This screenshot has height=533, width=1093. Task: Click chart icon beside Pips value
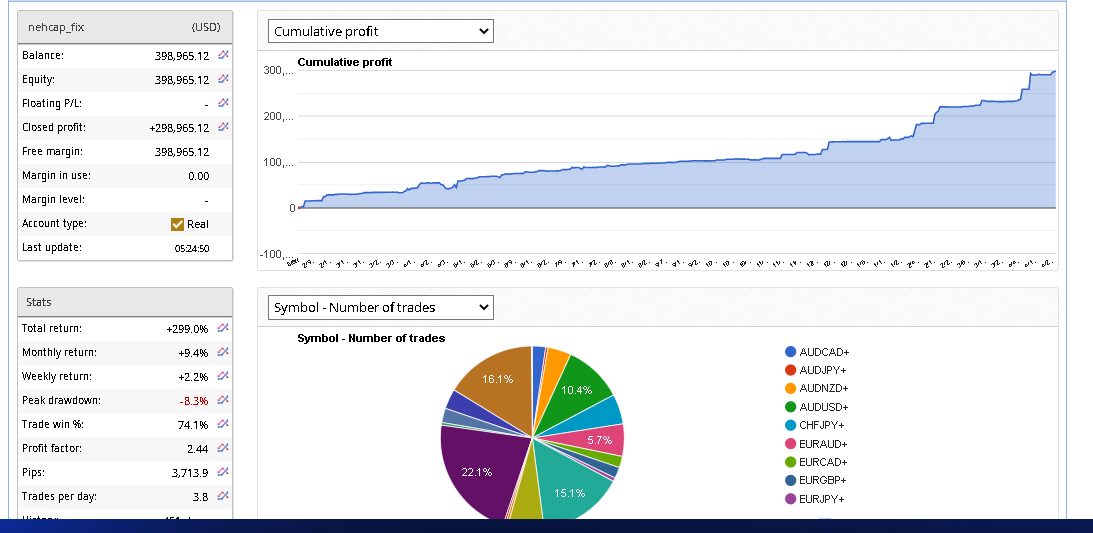(223, 472)
